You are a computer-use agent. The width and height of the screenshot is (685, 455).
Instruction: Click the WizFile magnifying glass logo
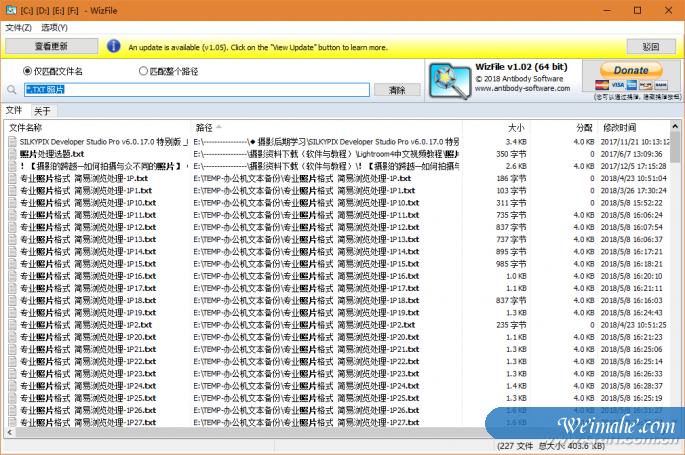coord(450,82)
